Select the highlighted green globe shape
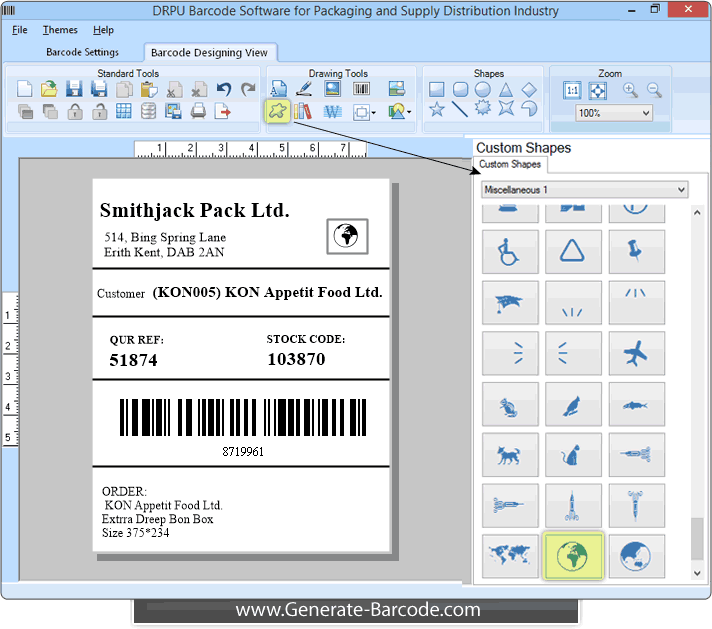The height and width of the screenshot is (629, 712). click(573, 556)
